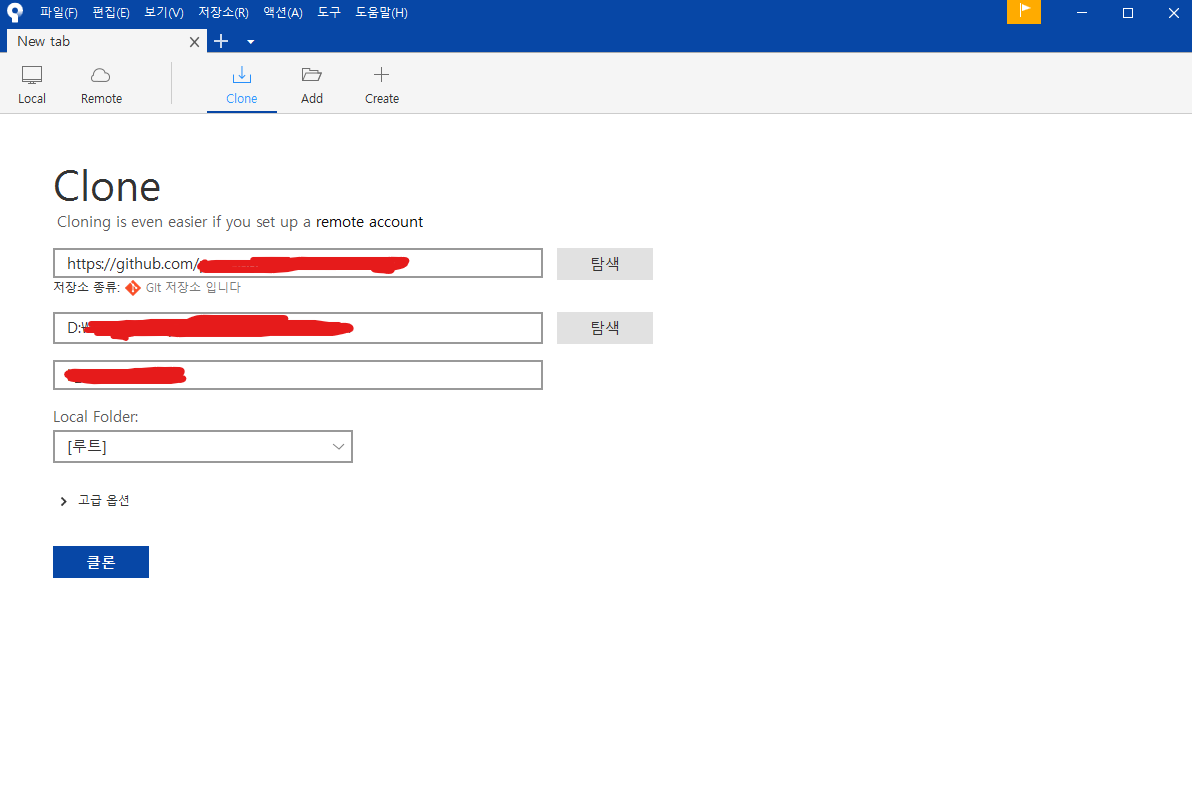Close the New tab

point(195,42)
